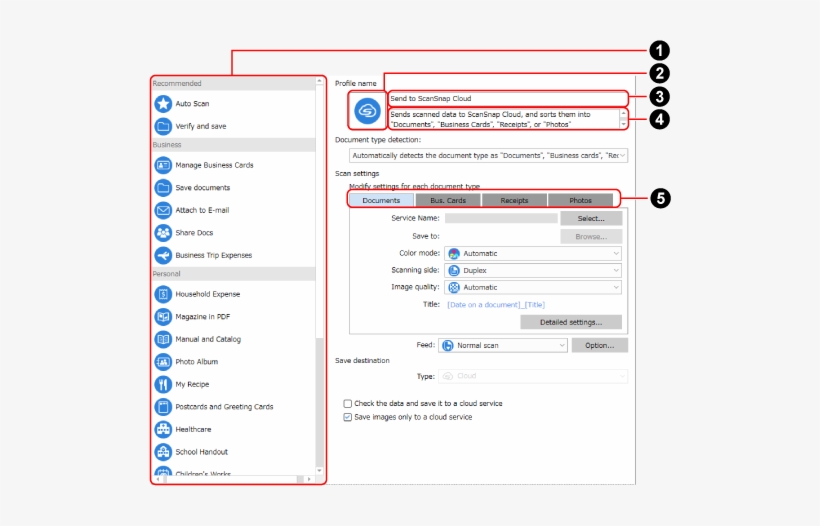The height and width of the screenshot is (526, 820).
Task: Click the Color mode Automatic icon
Action: coord(454,254)
